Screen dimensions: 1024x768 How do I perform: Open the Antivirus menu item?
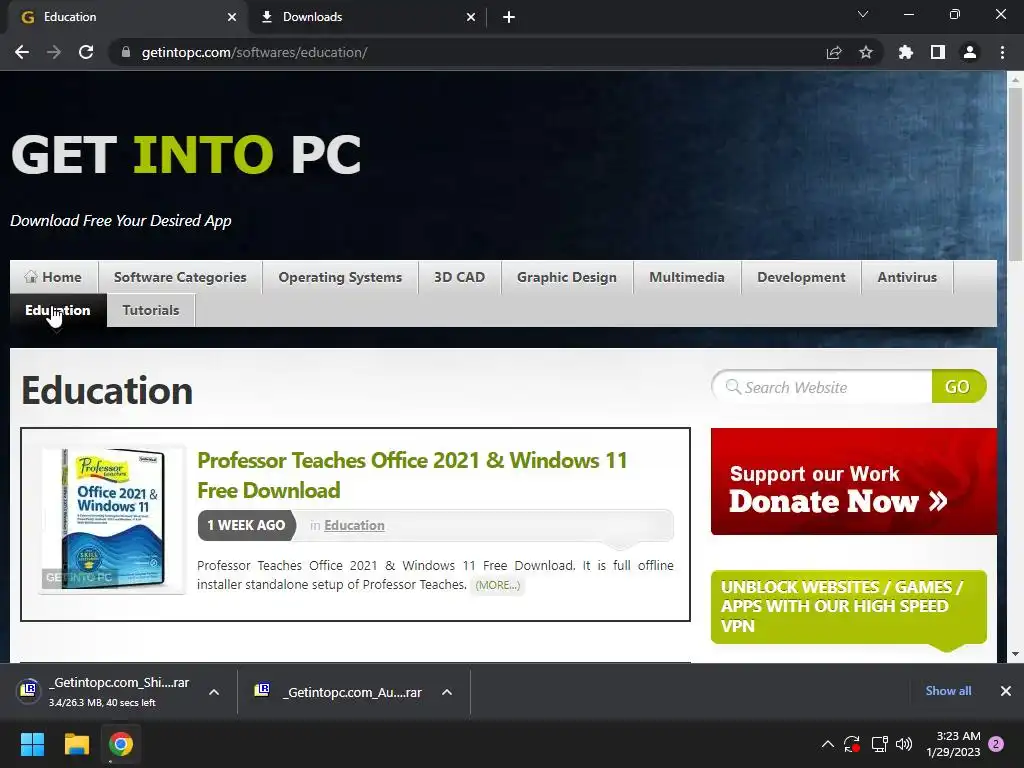pyautogui.click(x=907, y=277)
